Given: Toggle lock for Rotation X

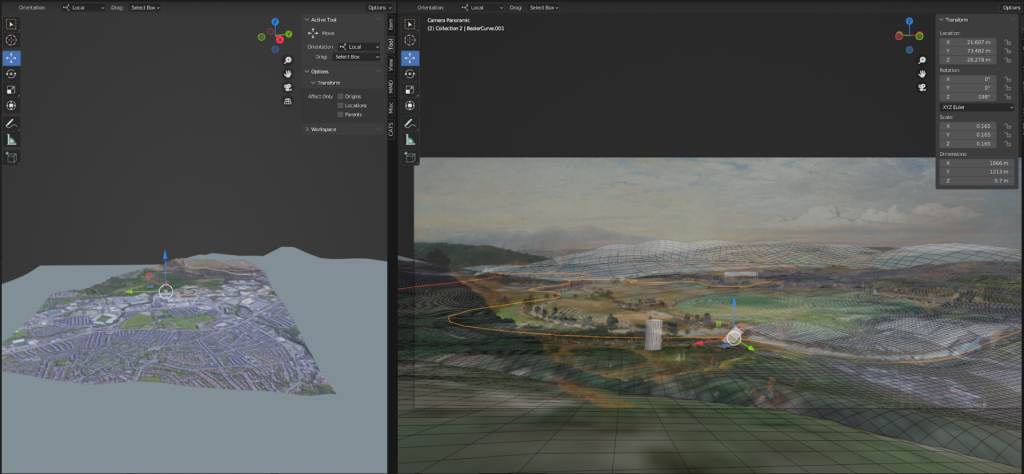Looking at the screenshot, I should tap(1008, 79).
